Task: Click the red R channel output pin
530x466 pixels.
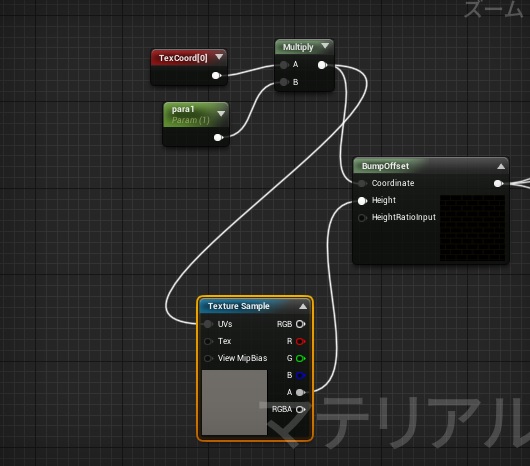Action: 300,341
